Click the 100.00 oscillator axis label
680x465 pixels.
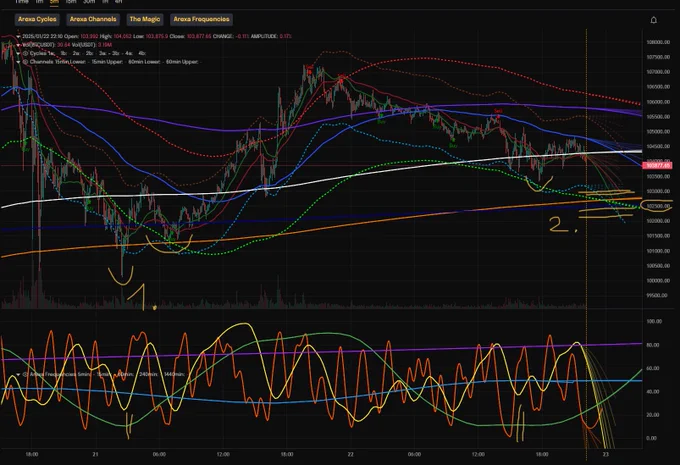[654, 321]
